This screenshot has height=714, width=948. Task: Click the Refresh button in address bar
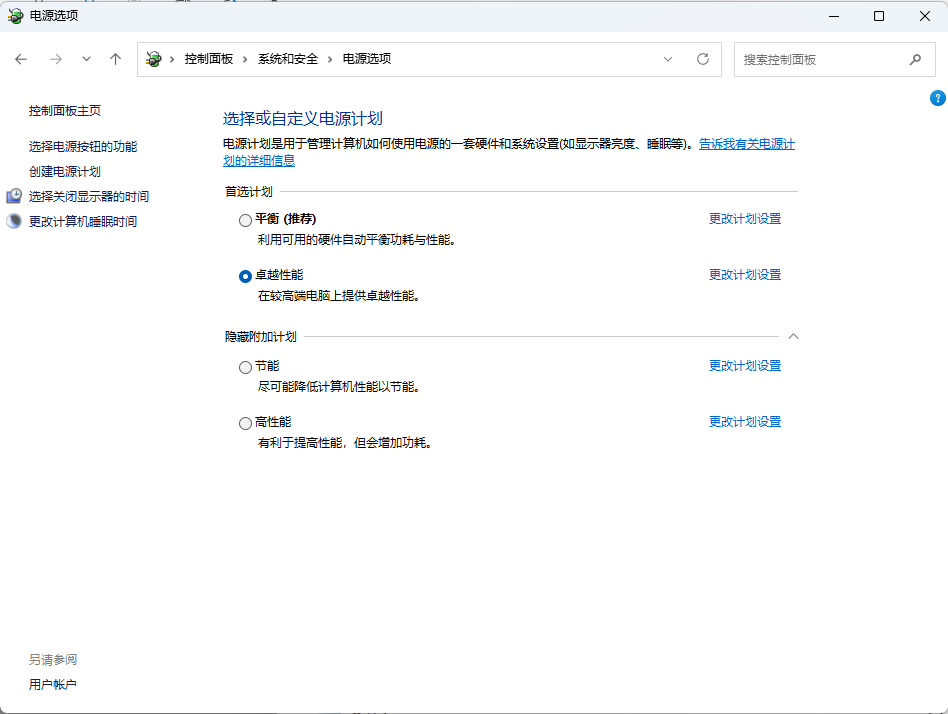(x=703, y=59)
